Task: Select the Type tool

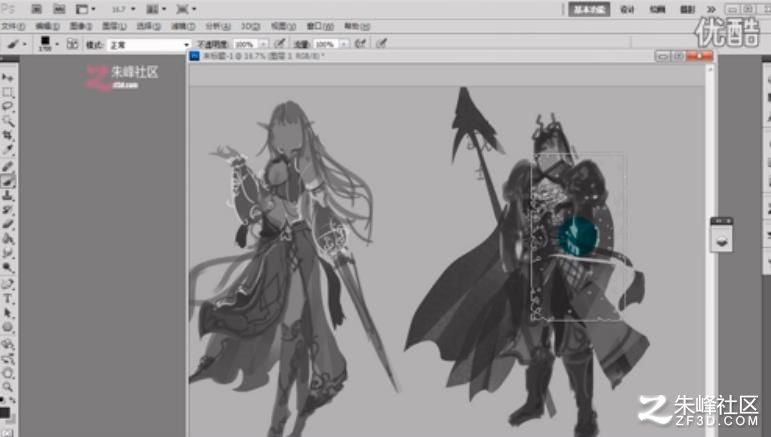Action: 7,299
